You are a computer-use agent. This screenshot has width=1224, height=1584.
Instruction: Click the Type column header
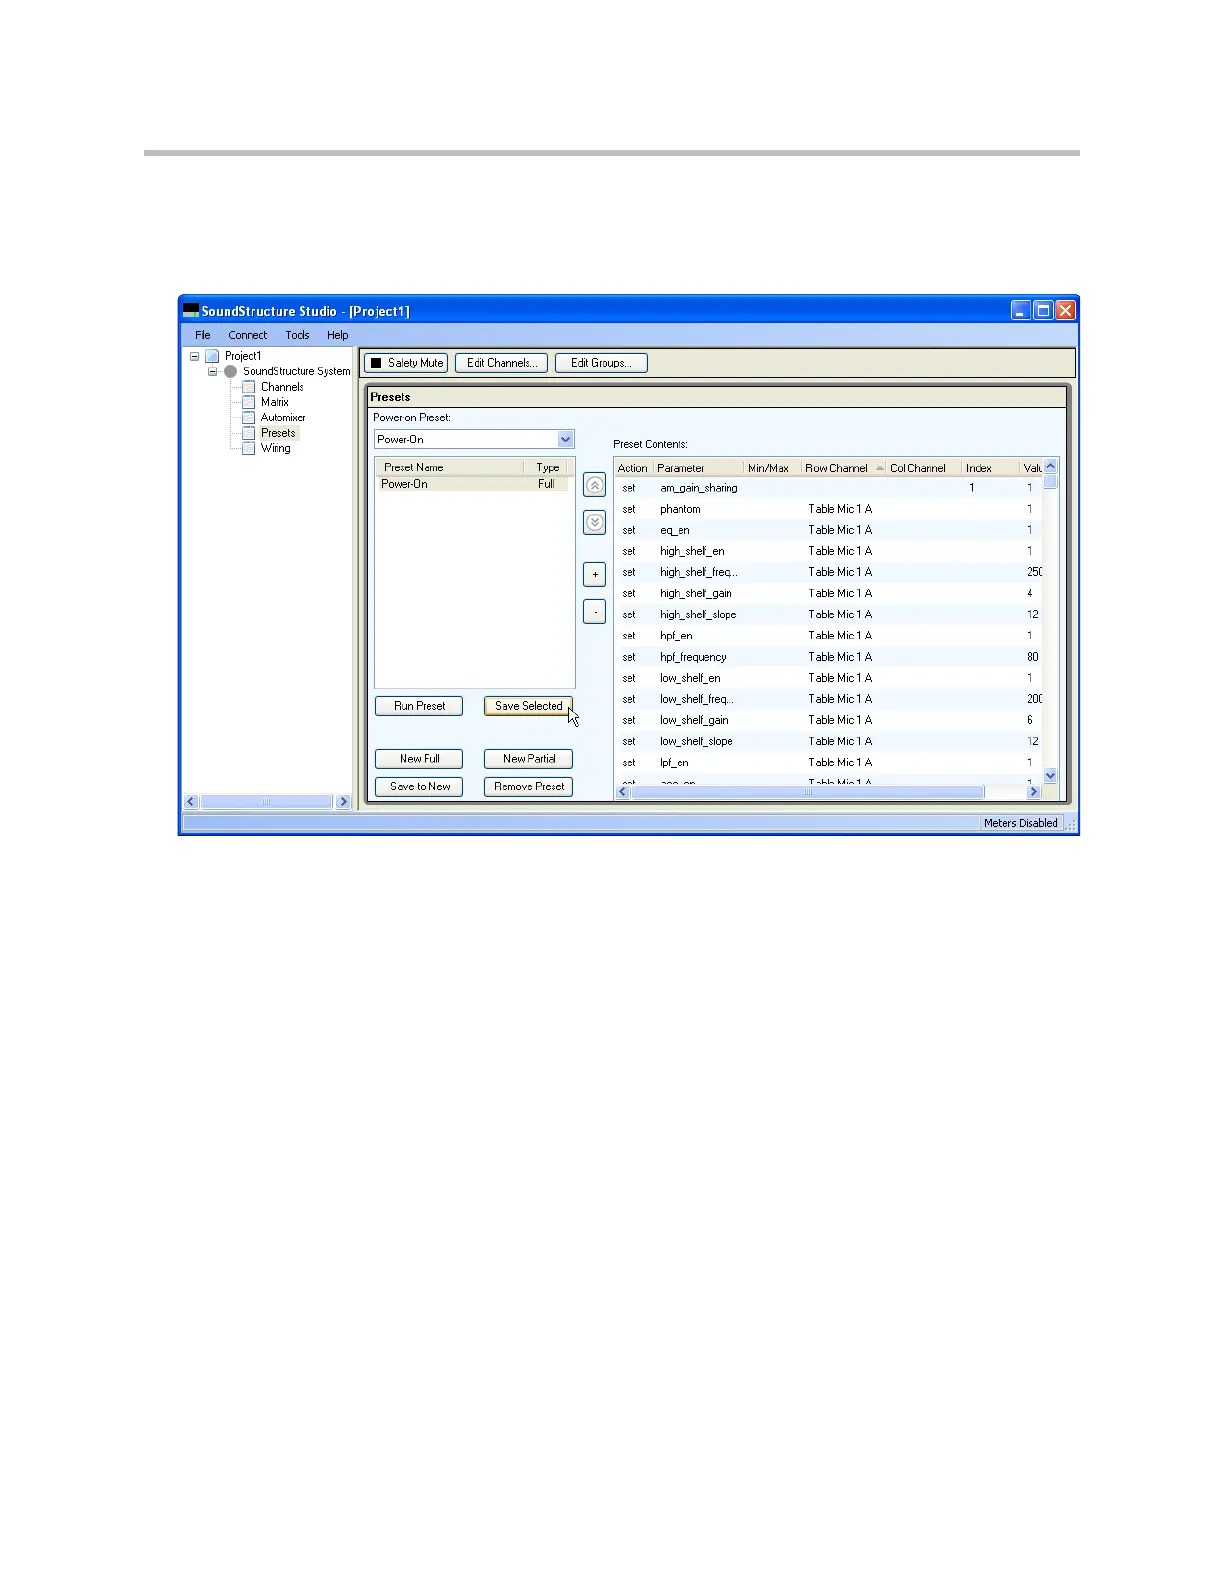point(547,467)
